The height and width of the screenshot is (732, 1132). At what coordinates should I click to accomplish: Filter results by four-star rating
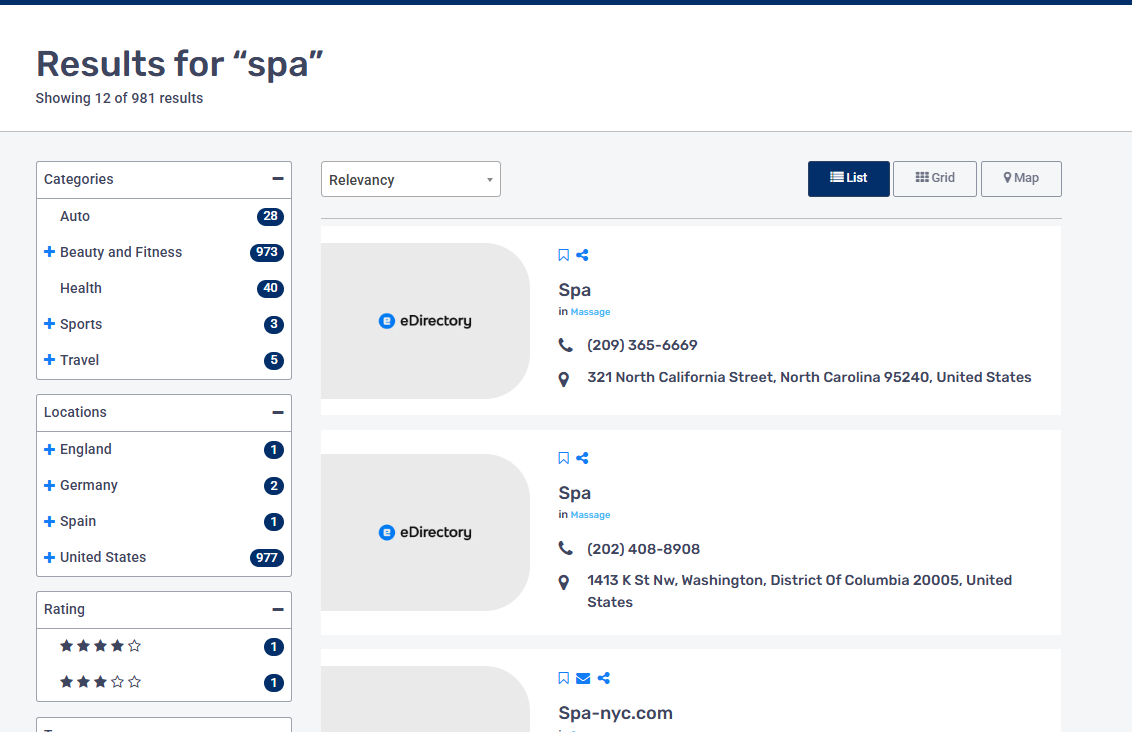(100, 645)
